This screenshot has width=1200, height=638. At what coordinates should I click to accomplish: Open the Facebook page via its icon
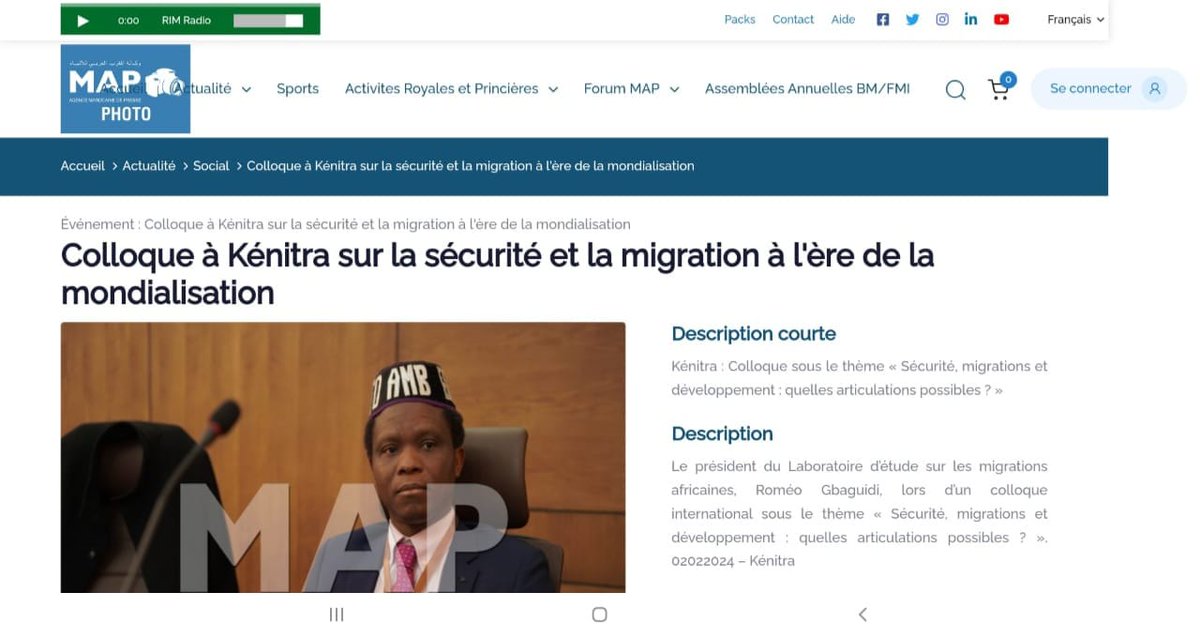click(882, 18)
